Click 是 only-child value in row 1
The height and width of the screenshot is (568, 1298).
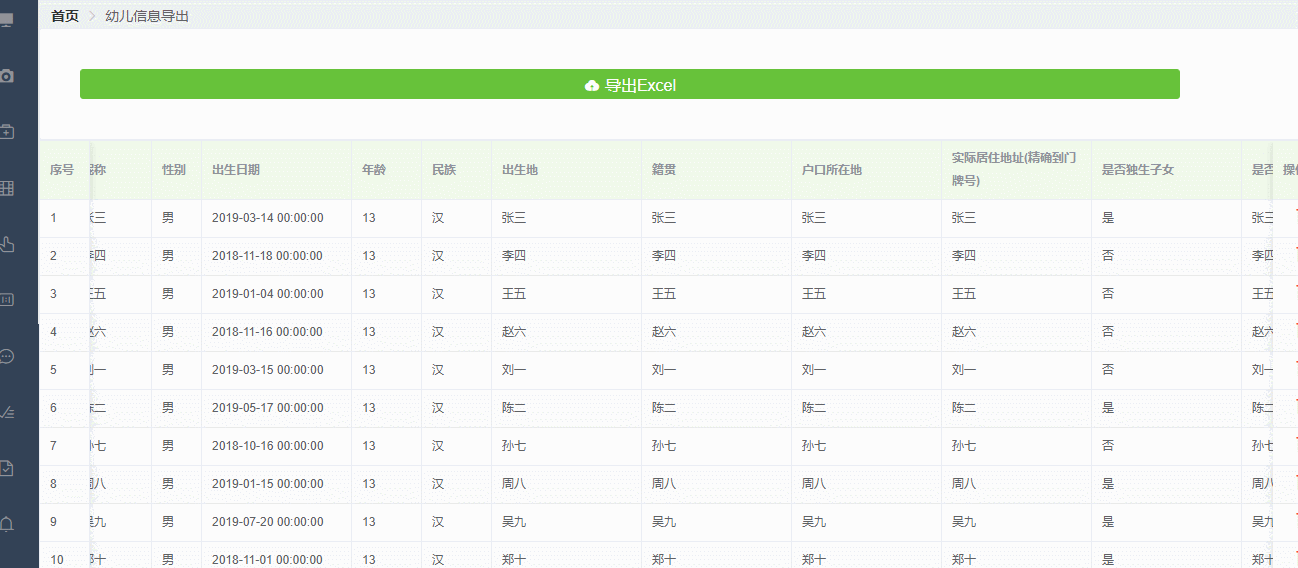tap(1108, 218)
